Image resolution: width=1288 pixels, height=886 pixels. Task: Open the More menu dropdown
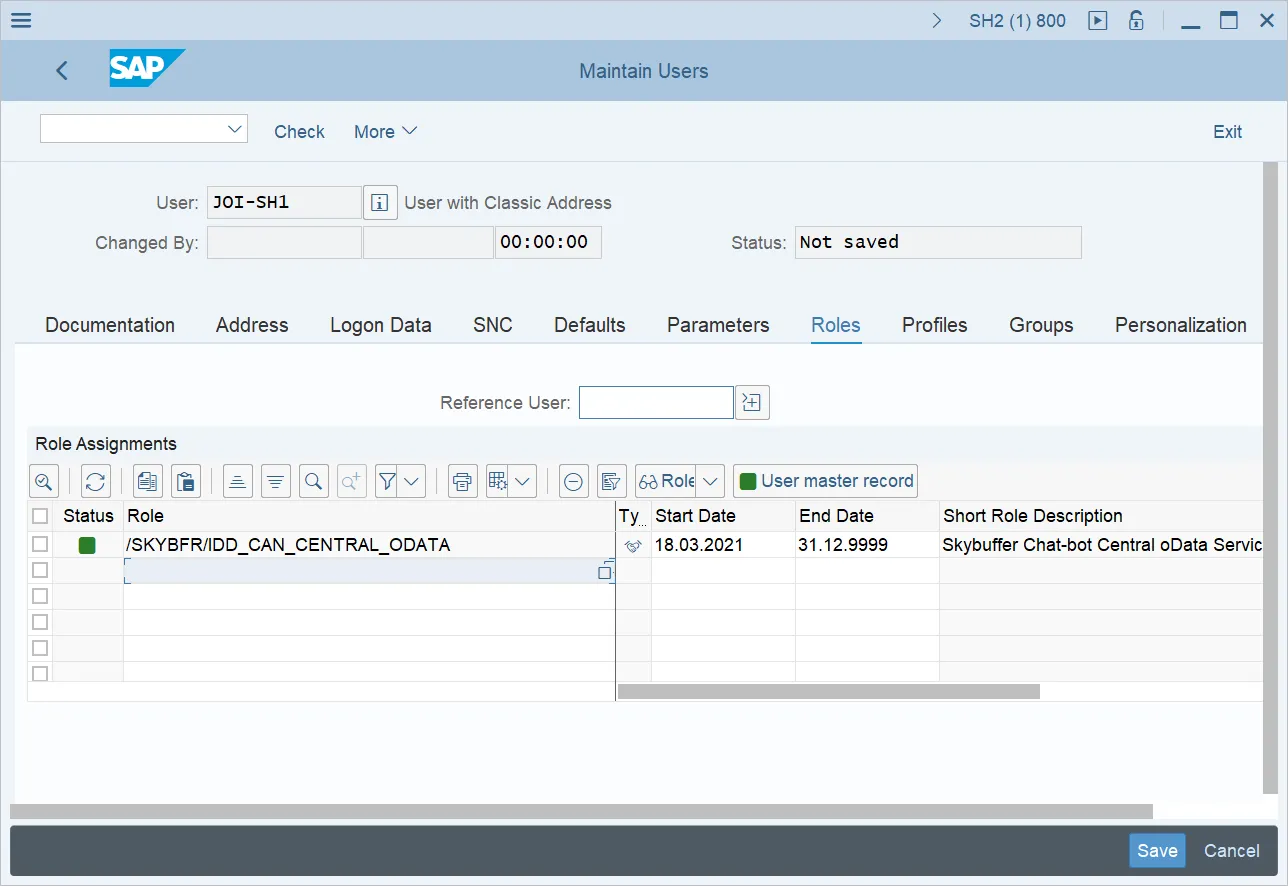pos(385,132)
